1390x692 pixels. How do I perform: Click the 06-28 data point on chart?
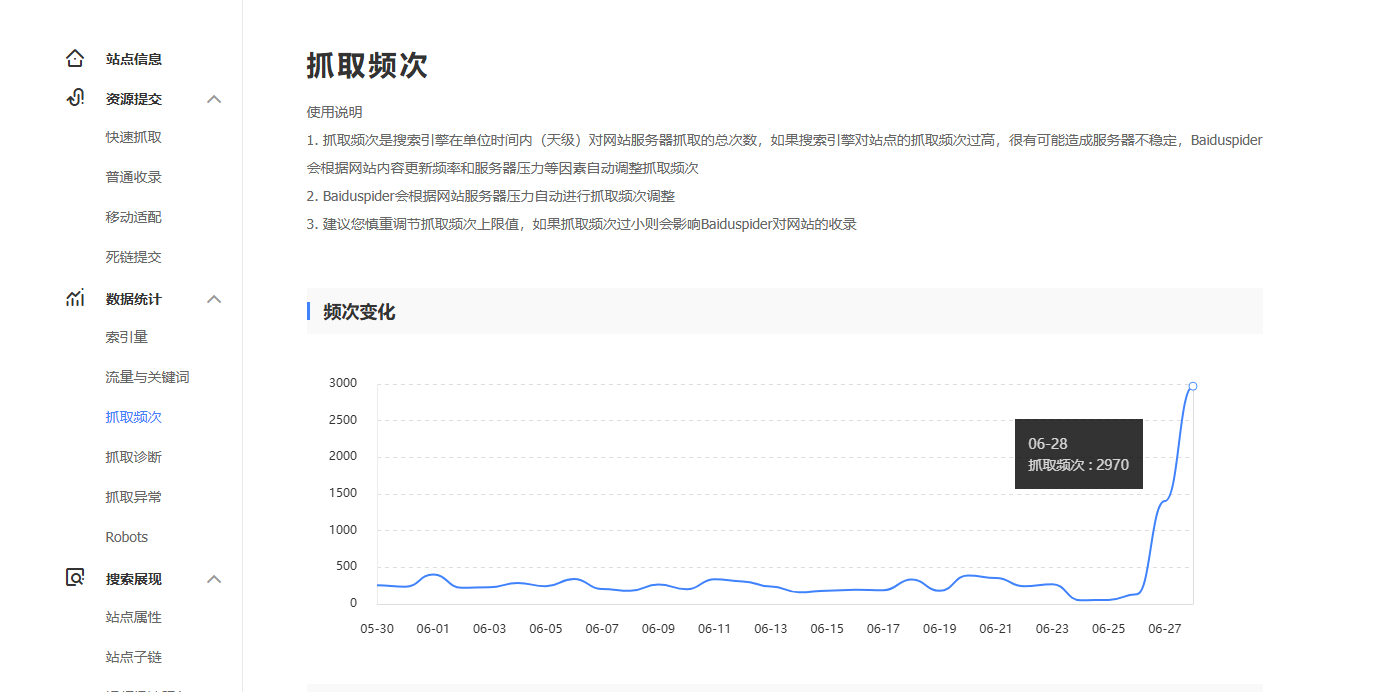pyautogui.click(x=1193, y=386)
